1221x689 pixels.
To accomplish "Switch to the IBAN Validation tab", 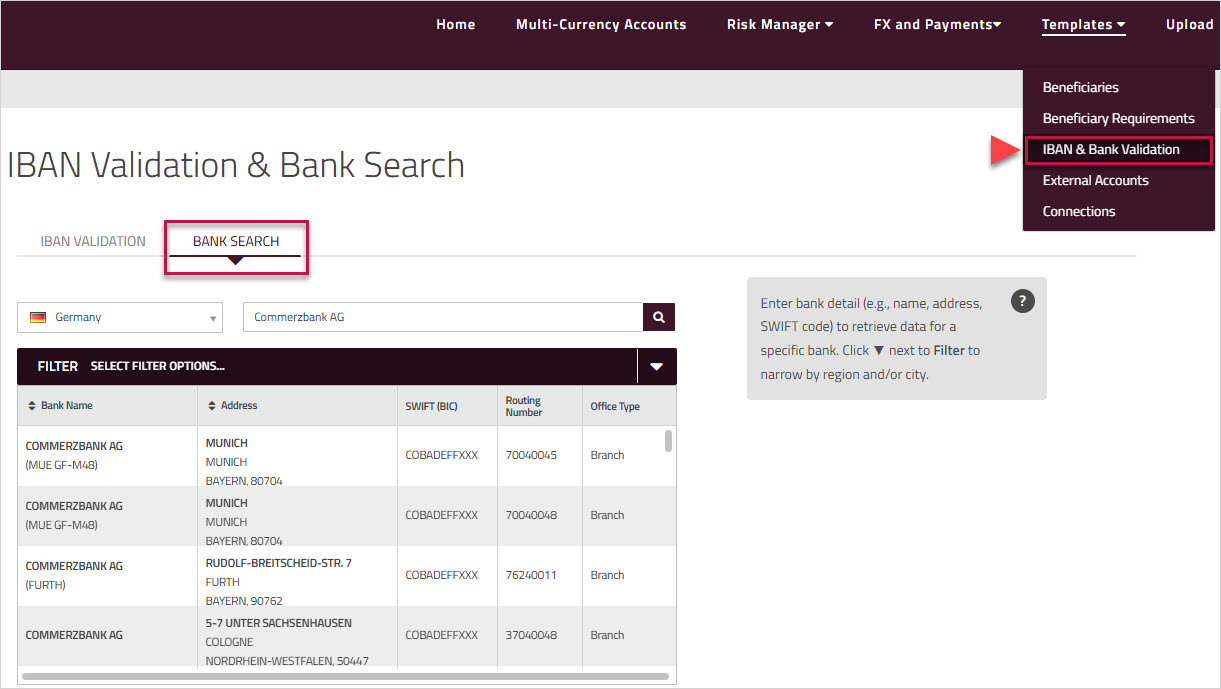I will click(x=93, y=241).
